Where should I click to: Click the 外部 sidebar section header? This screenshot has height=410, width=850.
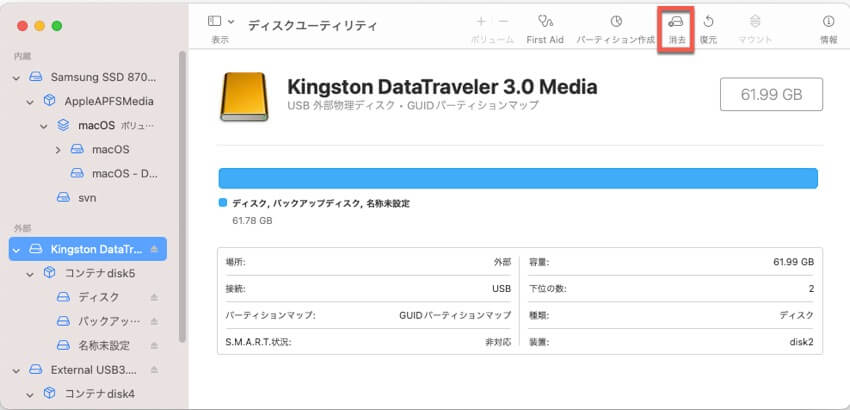pos(23,228)
